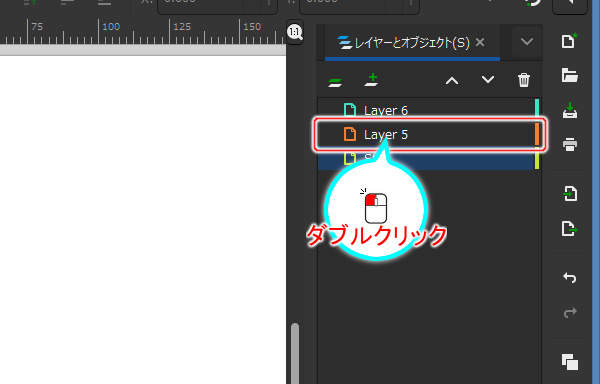Move selection up with up arrow
This screenshot has height=384, width=600.
[452, 81]
